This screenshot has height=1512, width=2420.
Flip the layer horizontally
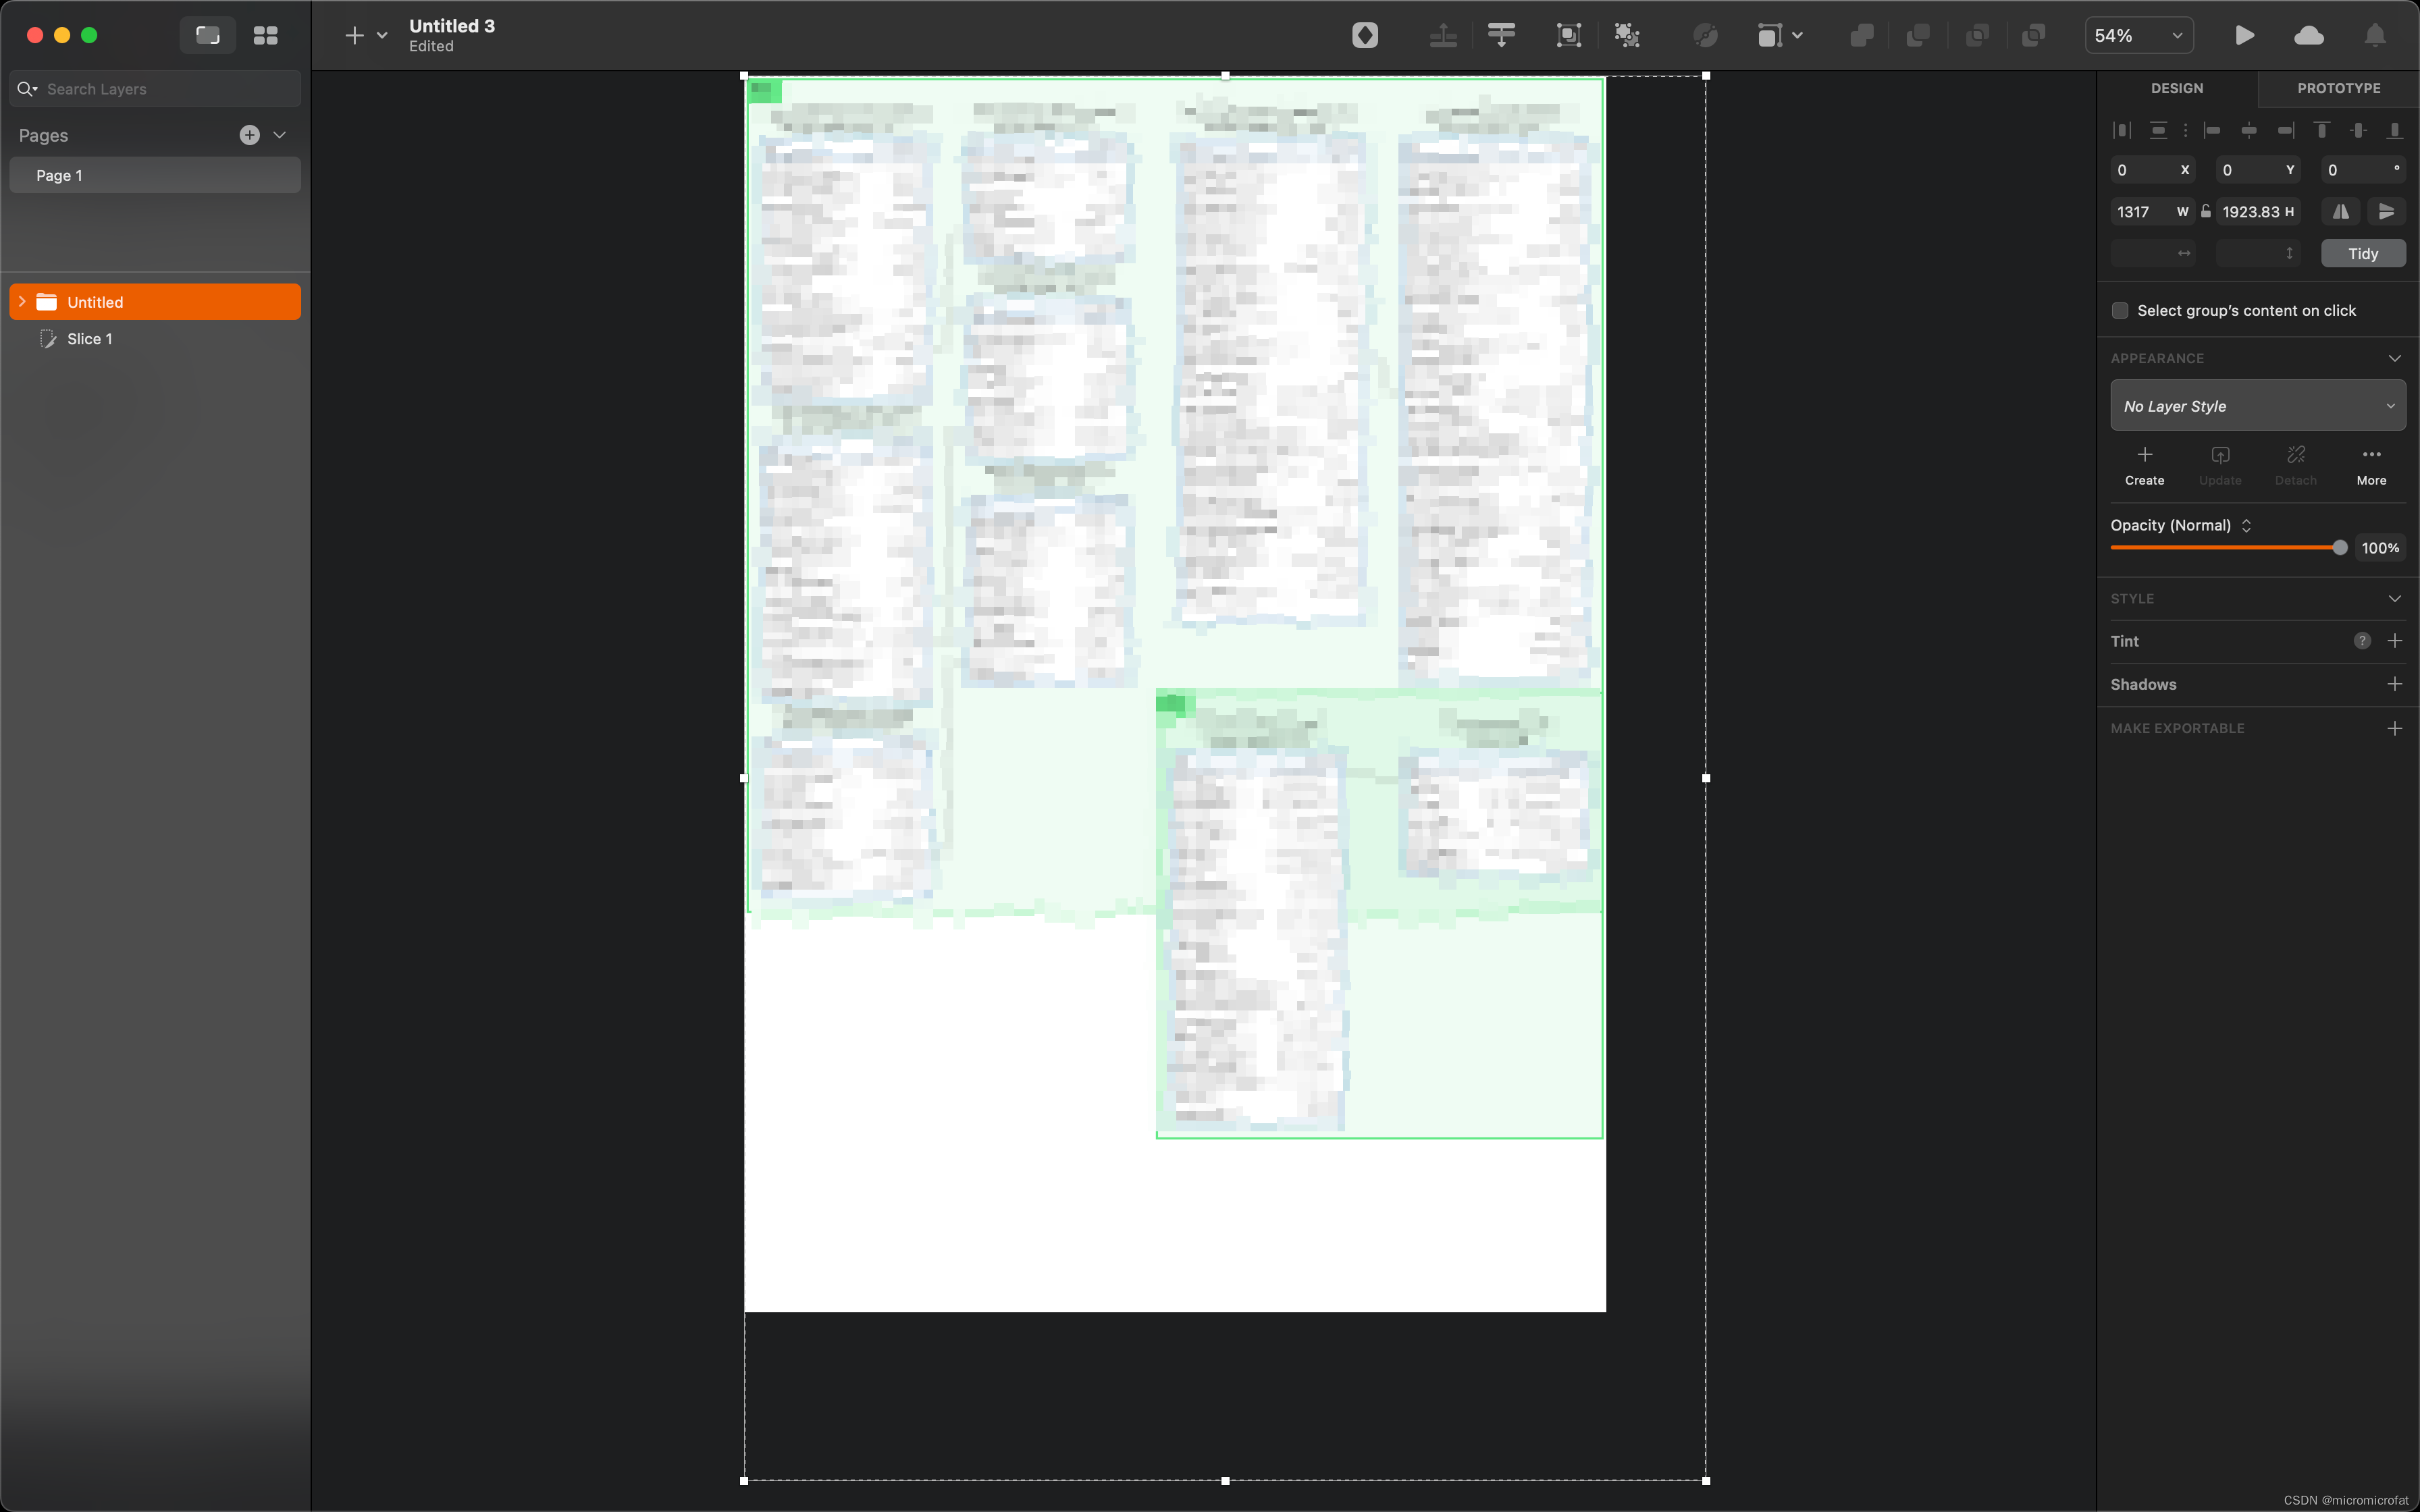pos(2341,211)
